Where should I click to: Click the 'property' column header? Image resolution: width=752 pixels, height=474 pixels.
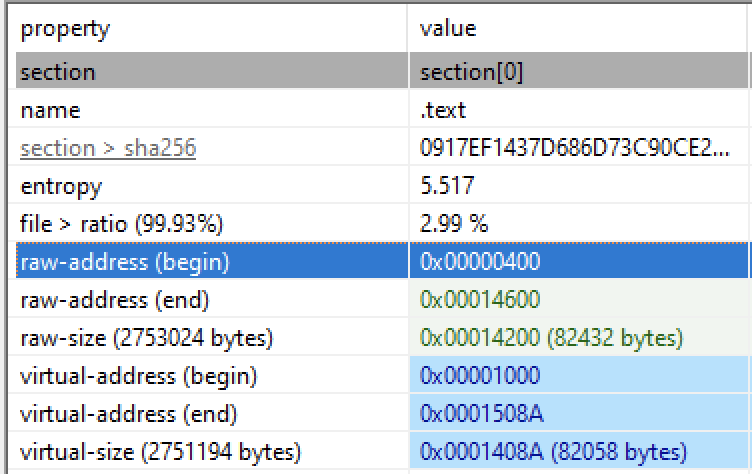[x=65, y=29]
